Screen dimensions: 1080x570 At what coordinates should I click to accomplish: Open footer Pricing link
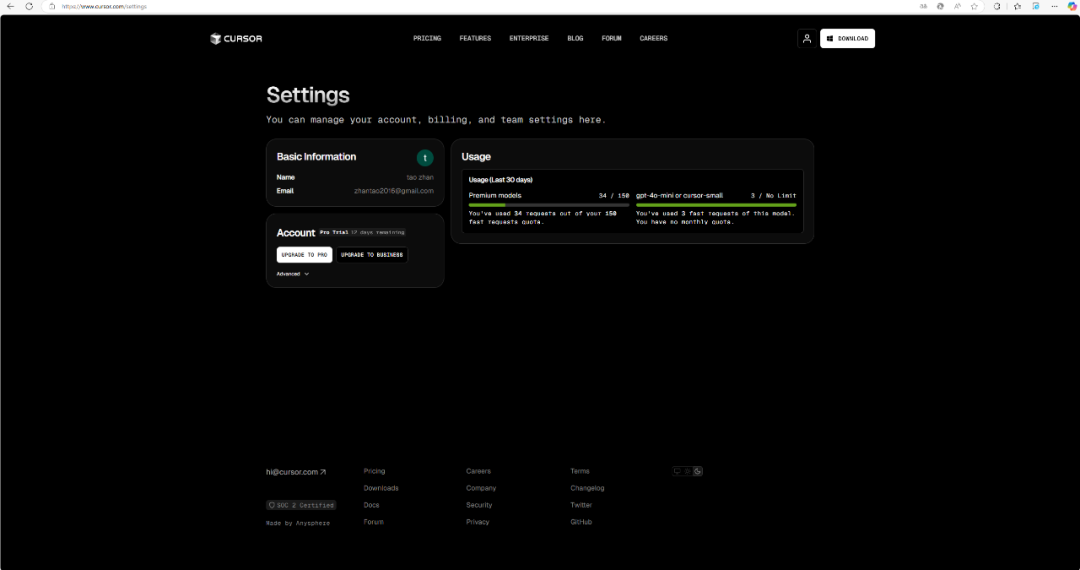(x=375, y=472)
